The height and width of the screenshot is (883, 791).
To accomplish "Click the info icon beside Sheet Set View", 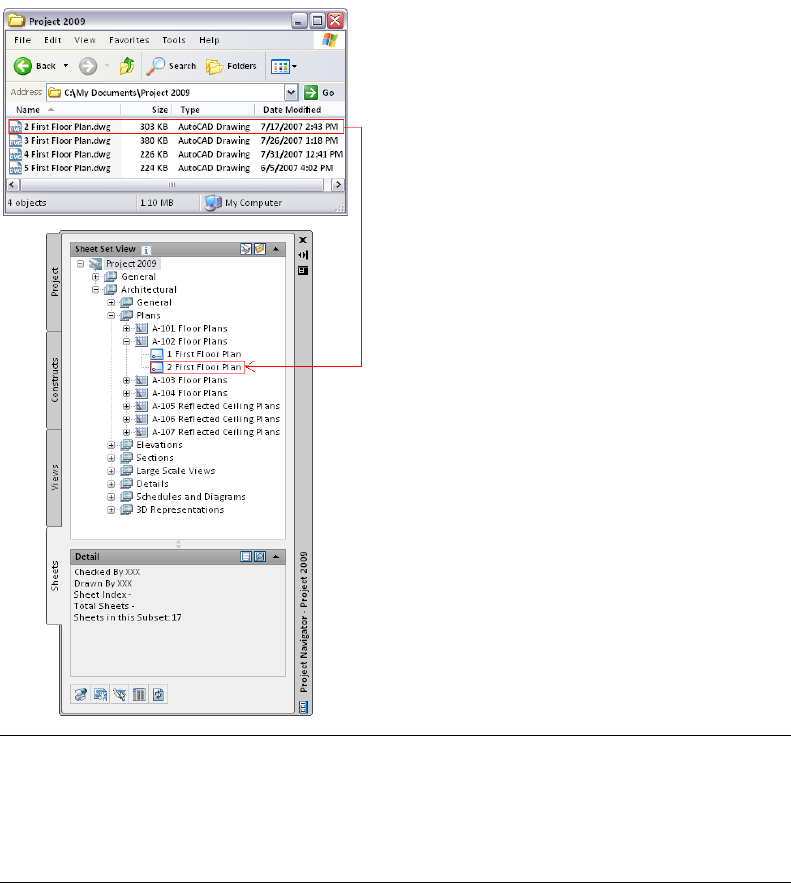I will (146, 249).
